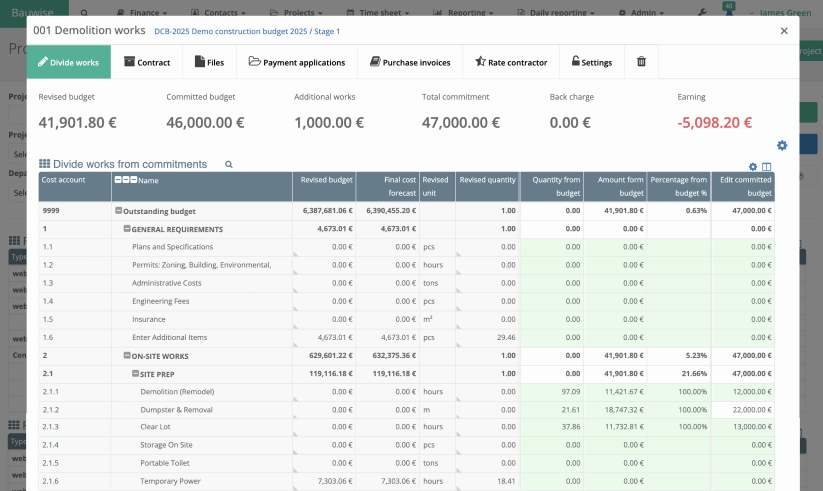Switch to the Contract tab
The image size is (823, 491).
(147, 62)
